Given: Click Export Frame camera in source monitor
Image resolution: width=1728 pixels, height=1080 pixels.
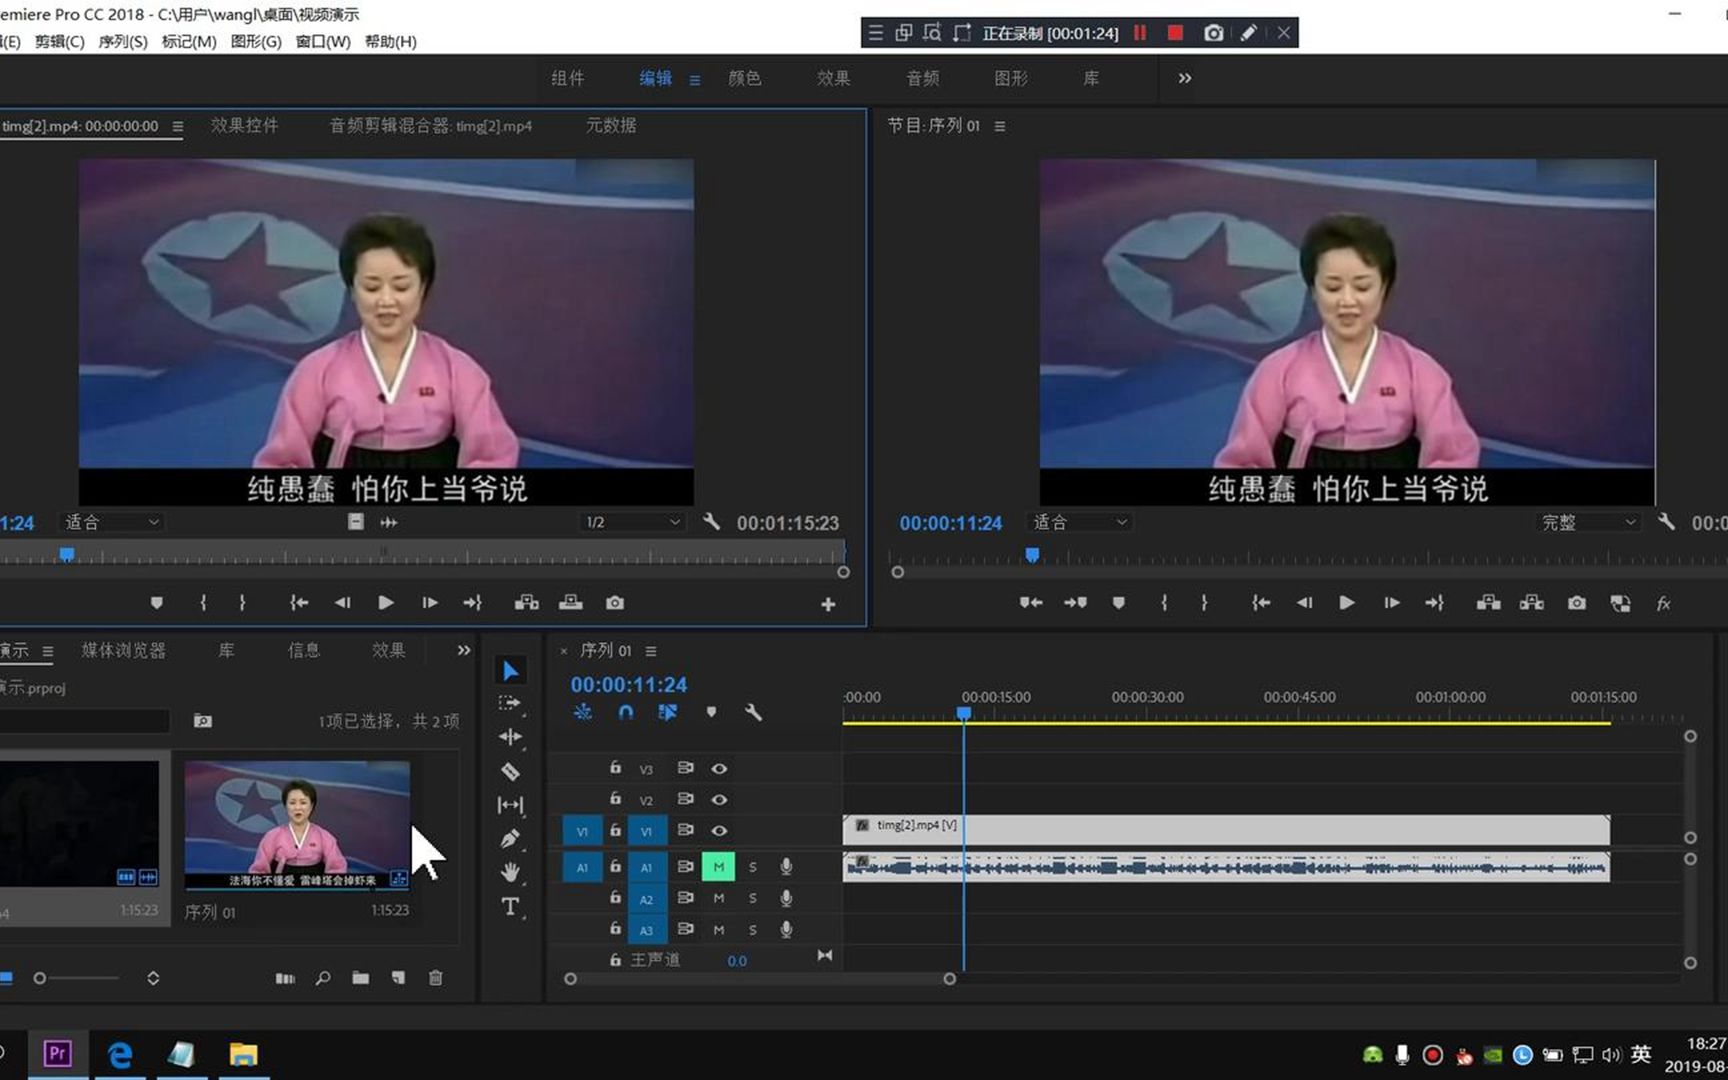Looking at the screenshot, I should (x=615, y=603).
